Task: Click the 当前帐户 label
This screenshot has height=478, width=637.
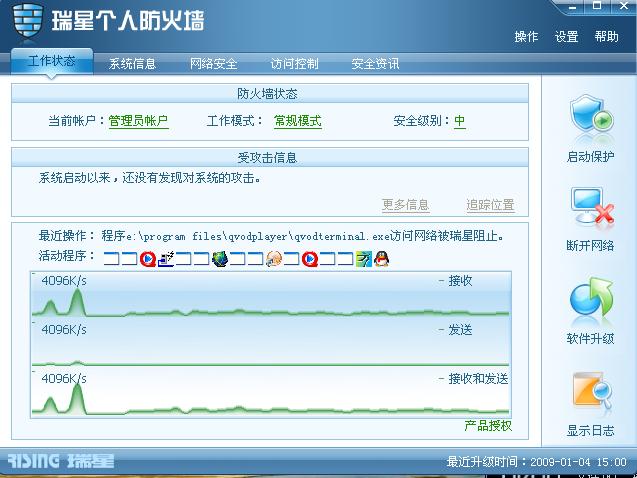Action: coord(76,121)
